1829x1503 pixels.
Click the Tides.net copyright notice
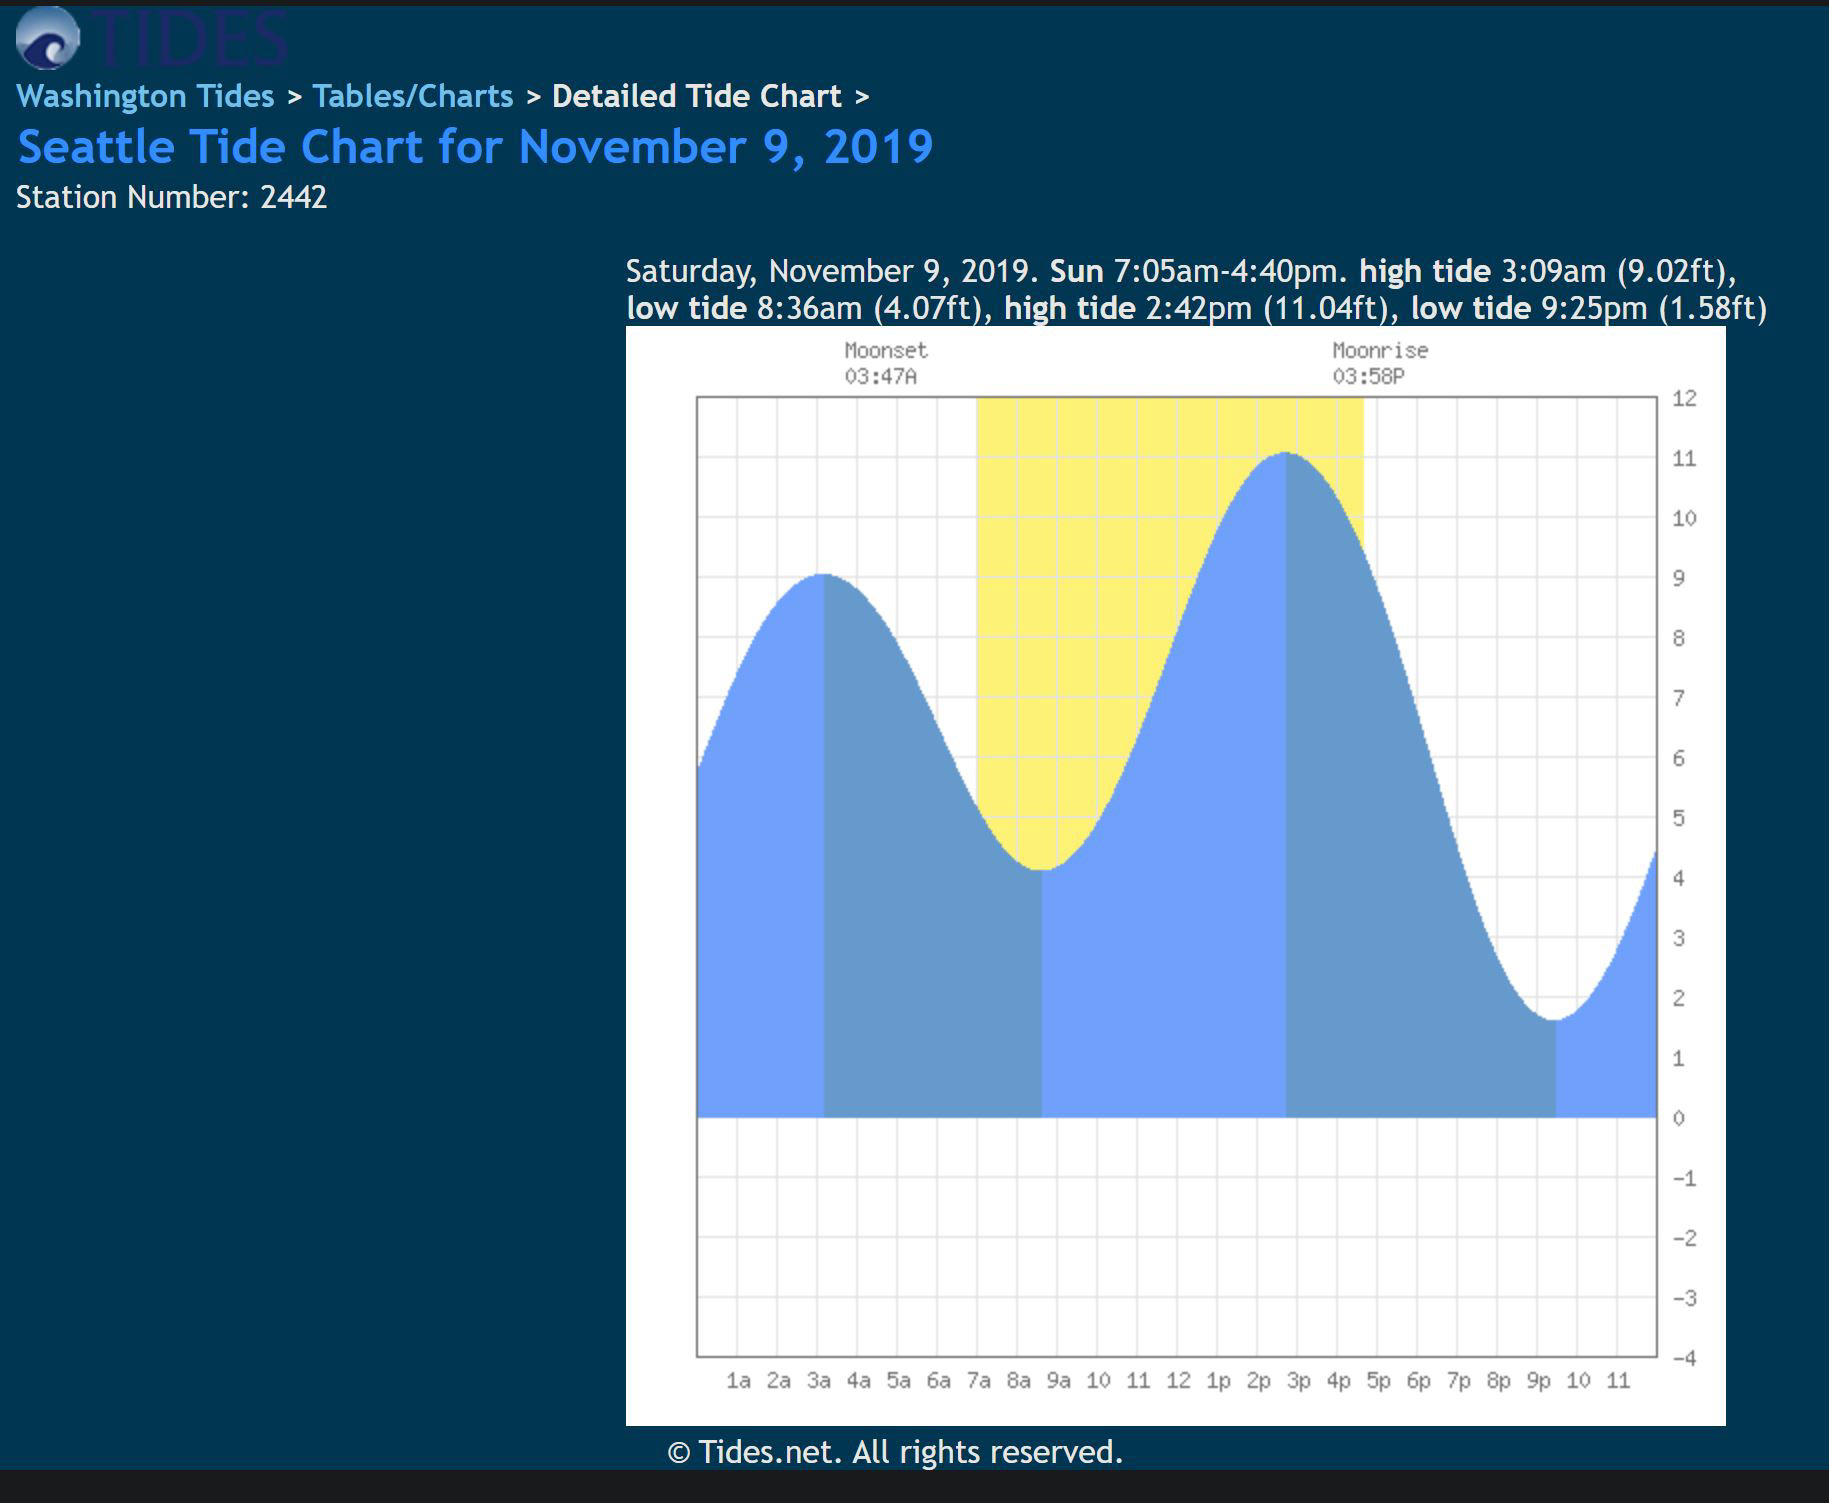pos(895,1452)
